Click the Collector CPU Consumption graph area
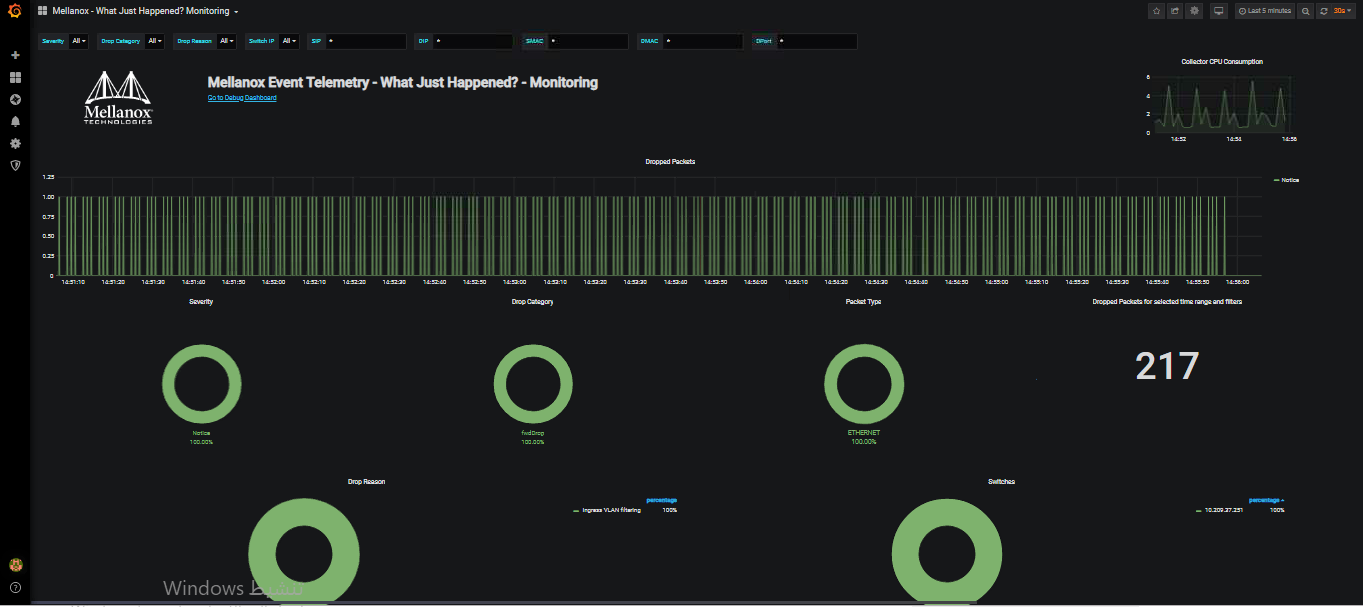This screenshot has width=1363, height=607. (1221, 104)
